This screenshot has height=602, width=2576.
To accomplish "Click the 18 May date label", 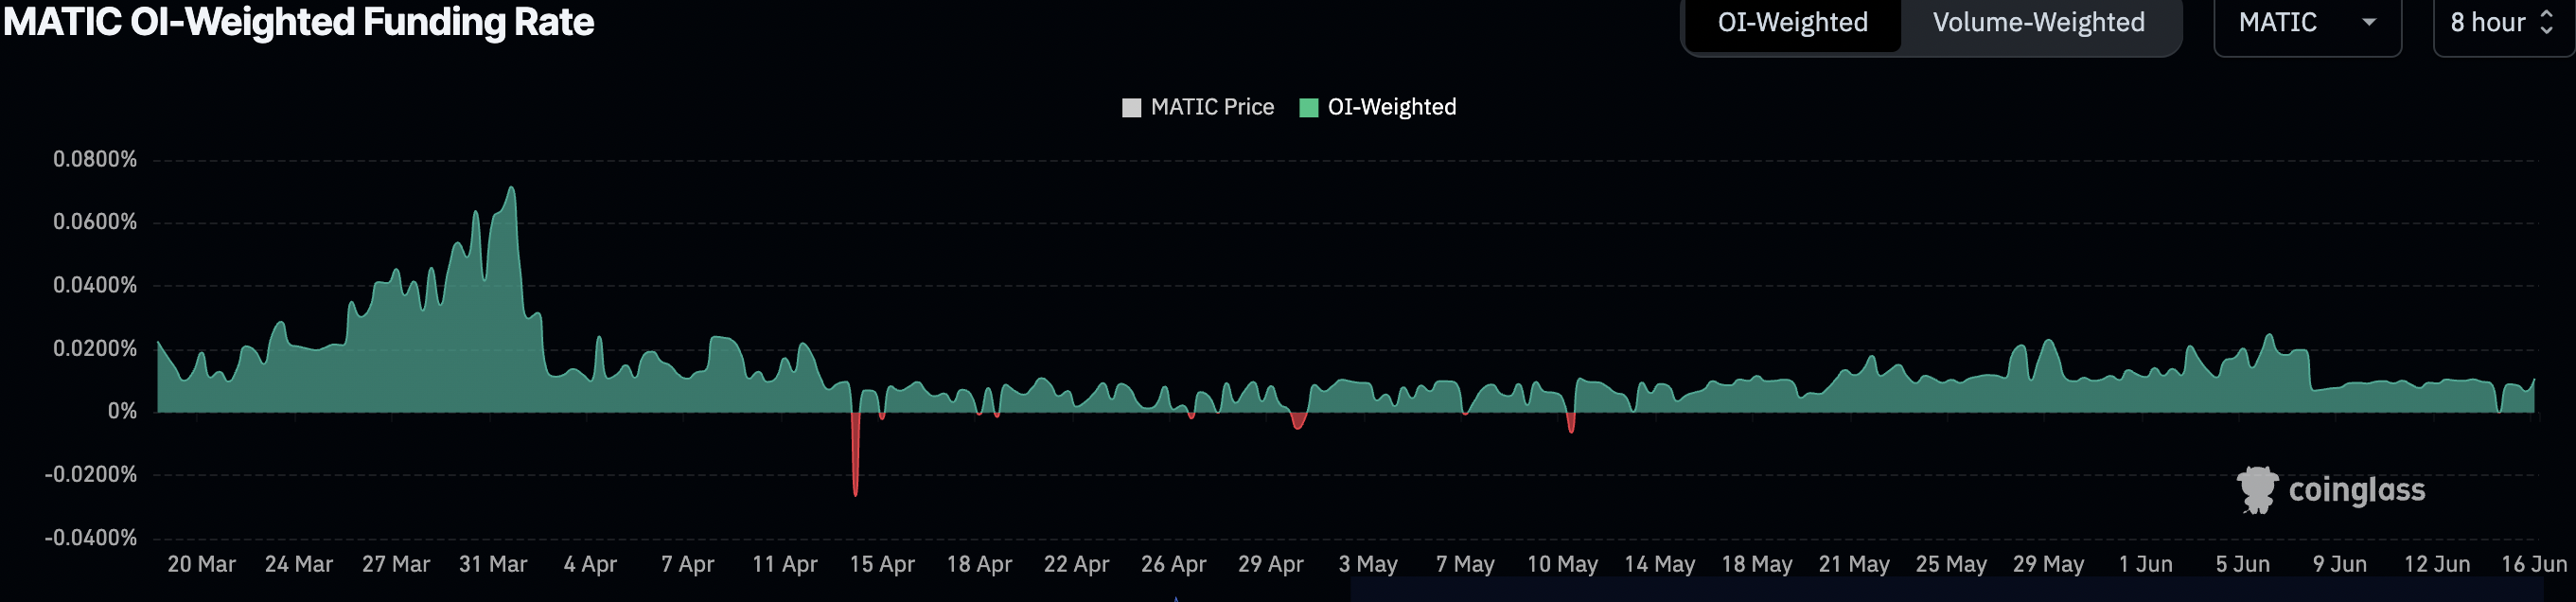I will [x=1756, y=564].
